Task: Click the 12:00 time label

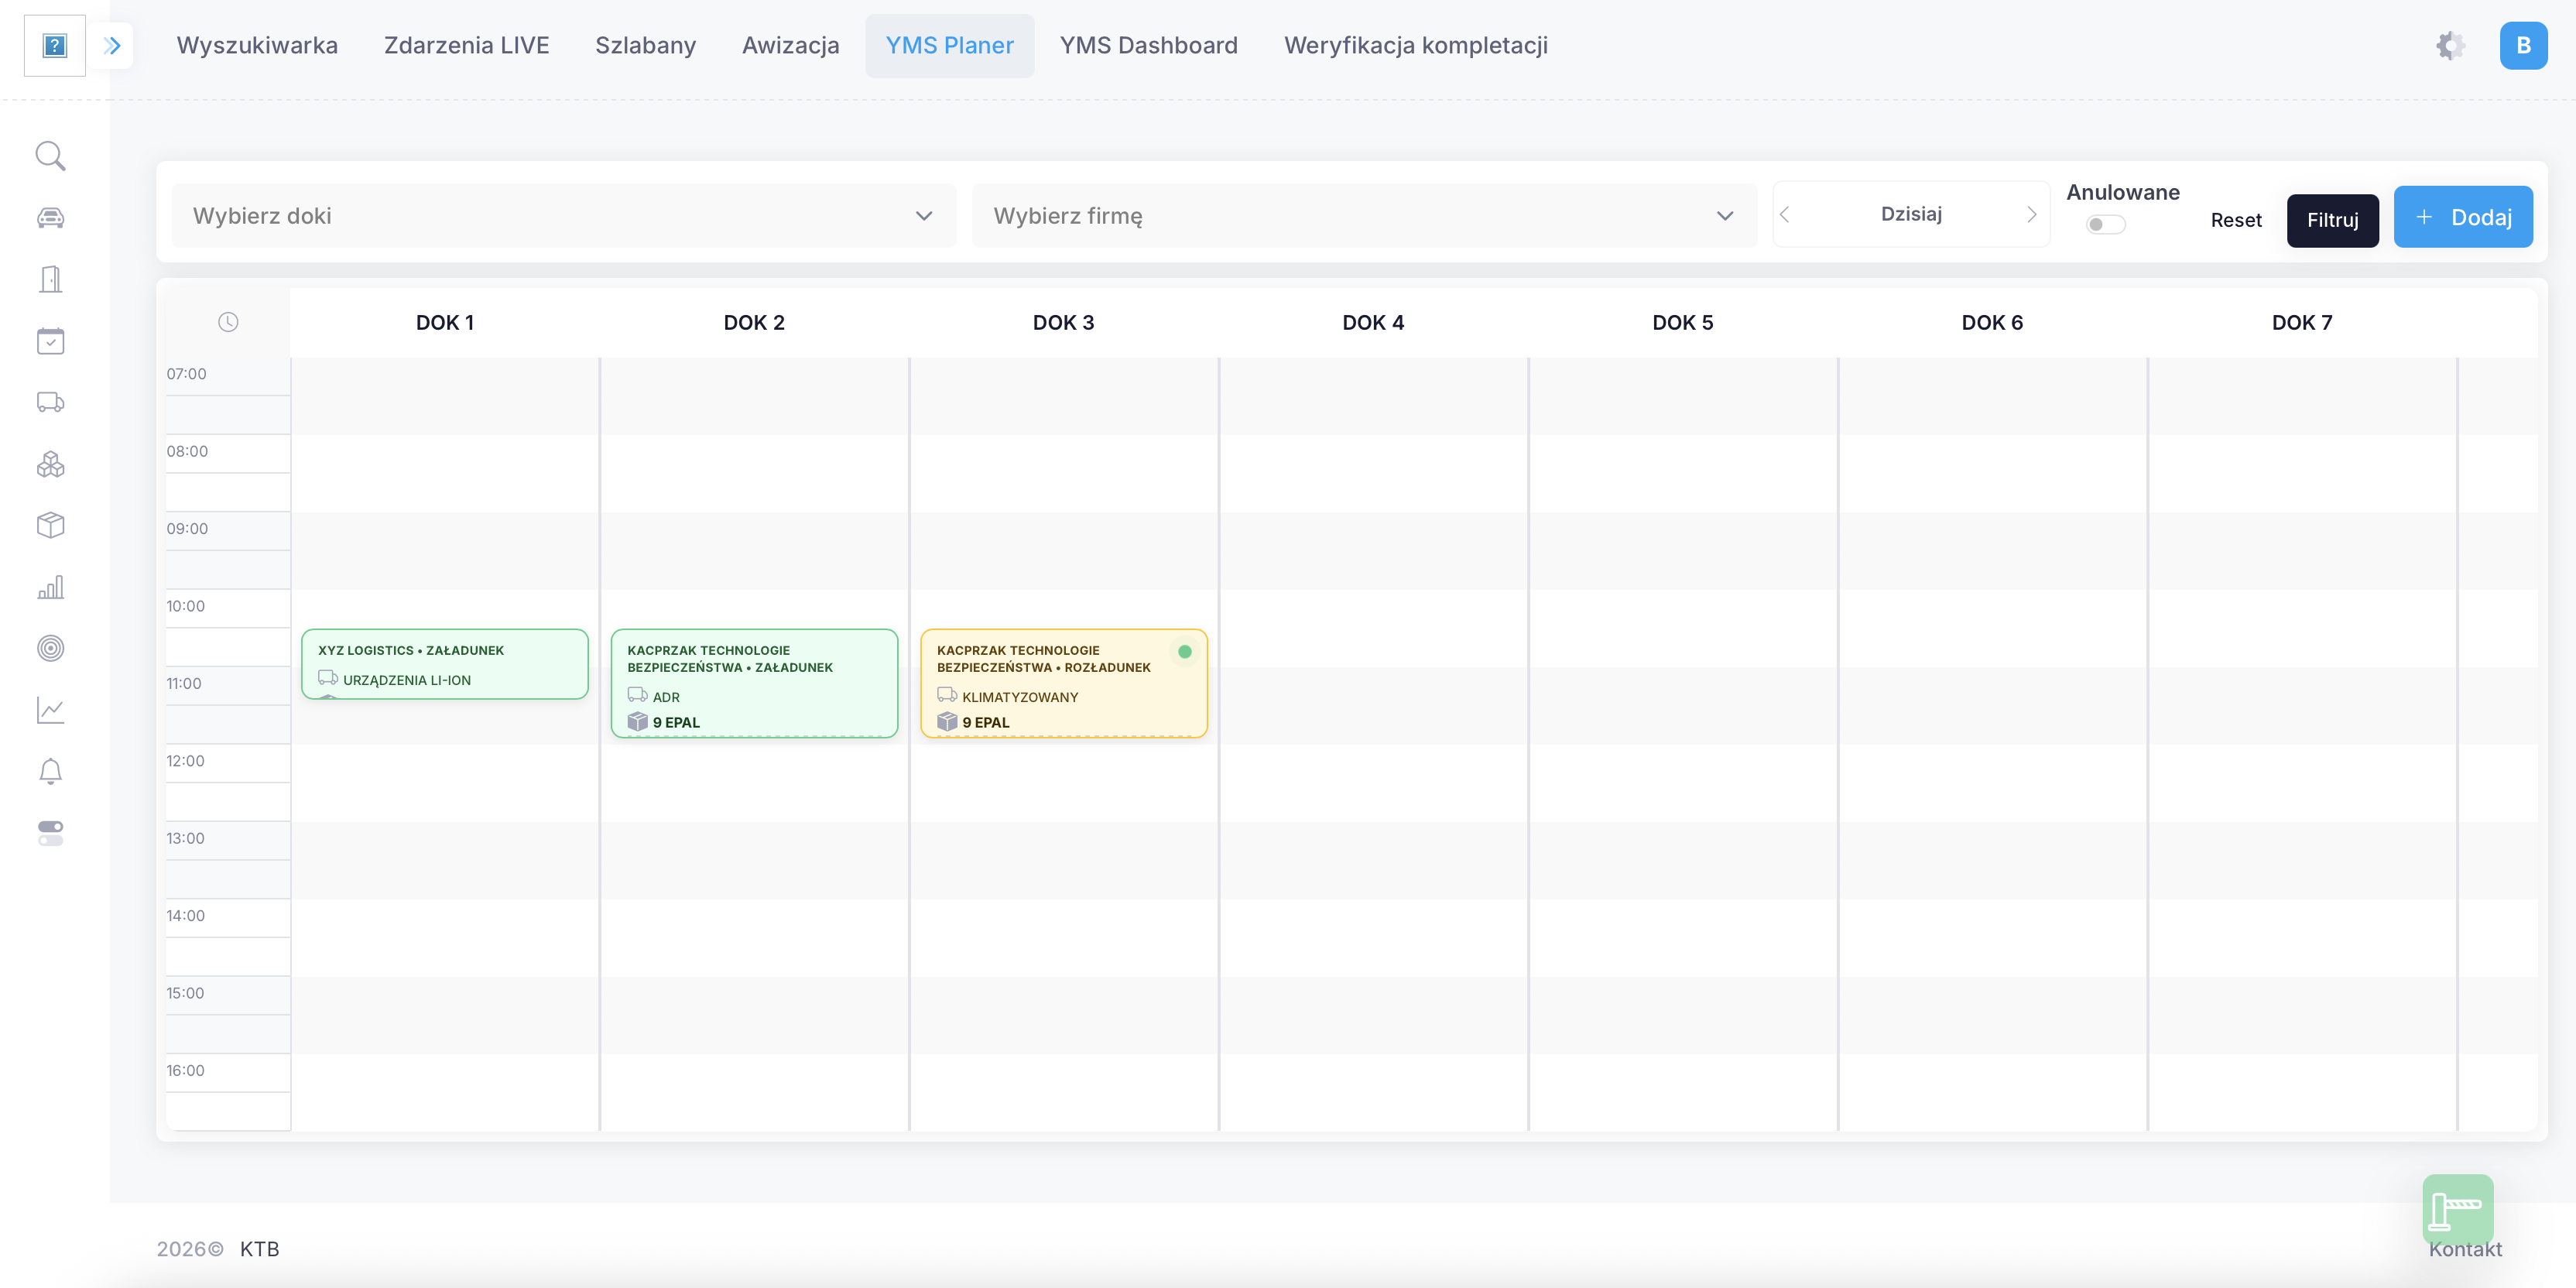Action: (x=186, y=761)
